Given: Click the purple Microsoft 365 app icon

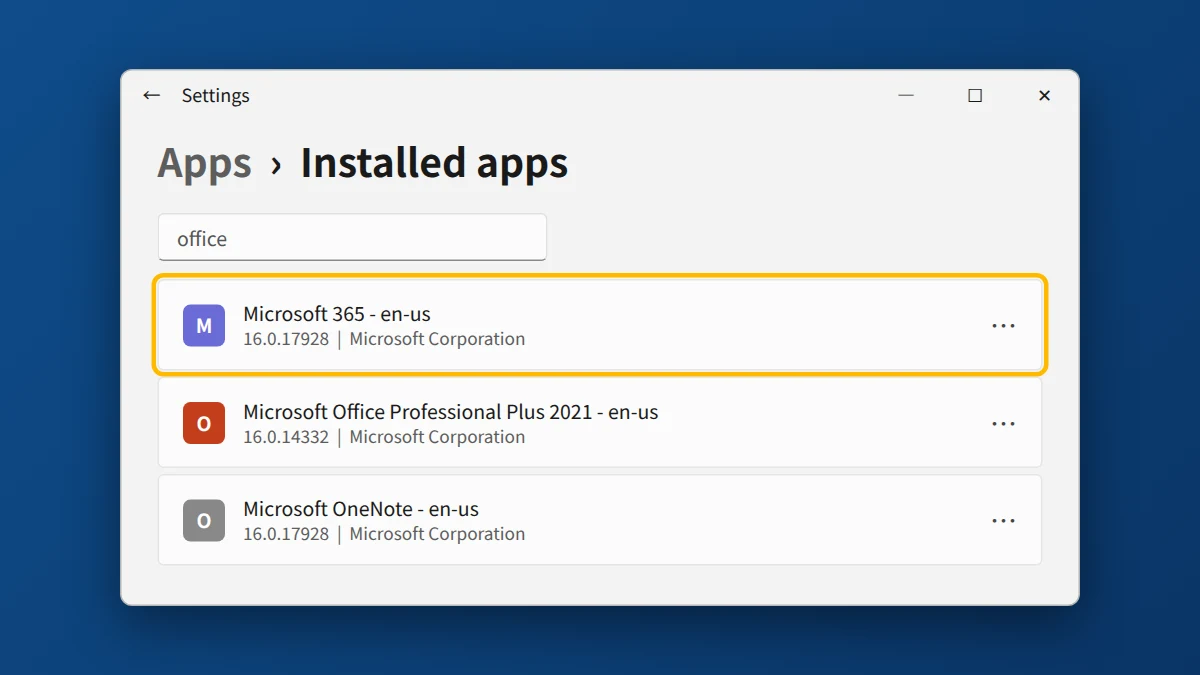Looking at the screenshot, I should coord(204,325).
